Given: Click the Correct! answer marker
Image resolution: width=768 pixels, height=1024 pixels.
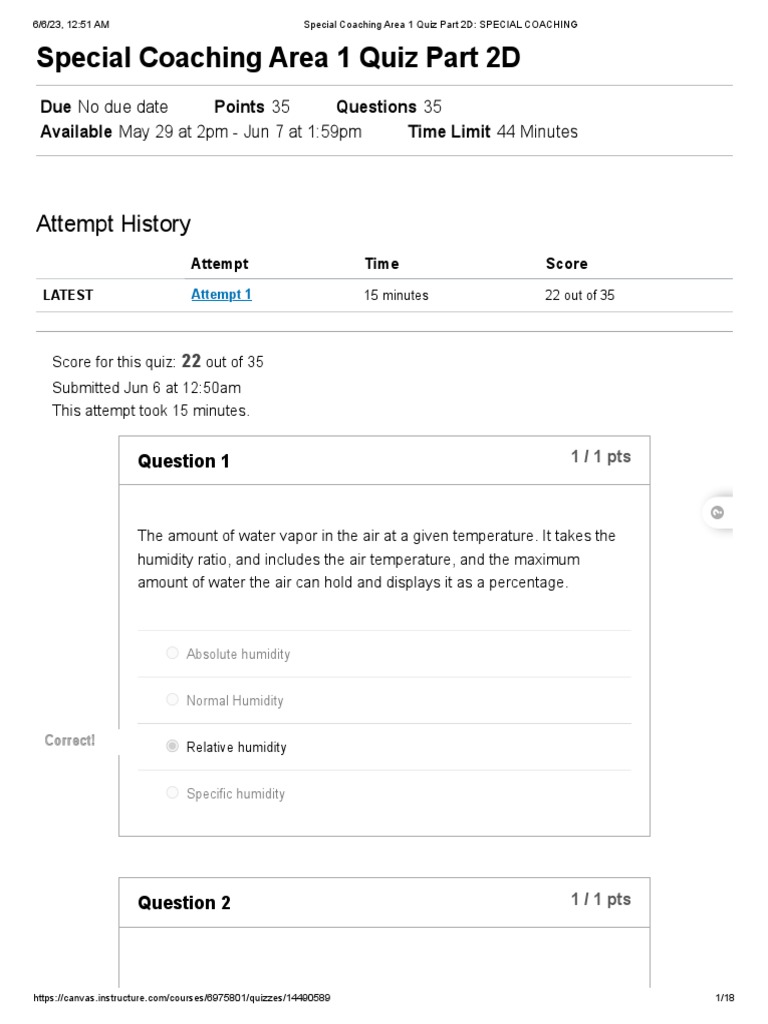Looking at the screenshot, I should point(70,741).
